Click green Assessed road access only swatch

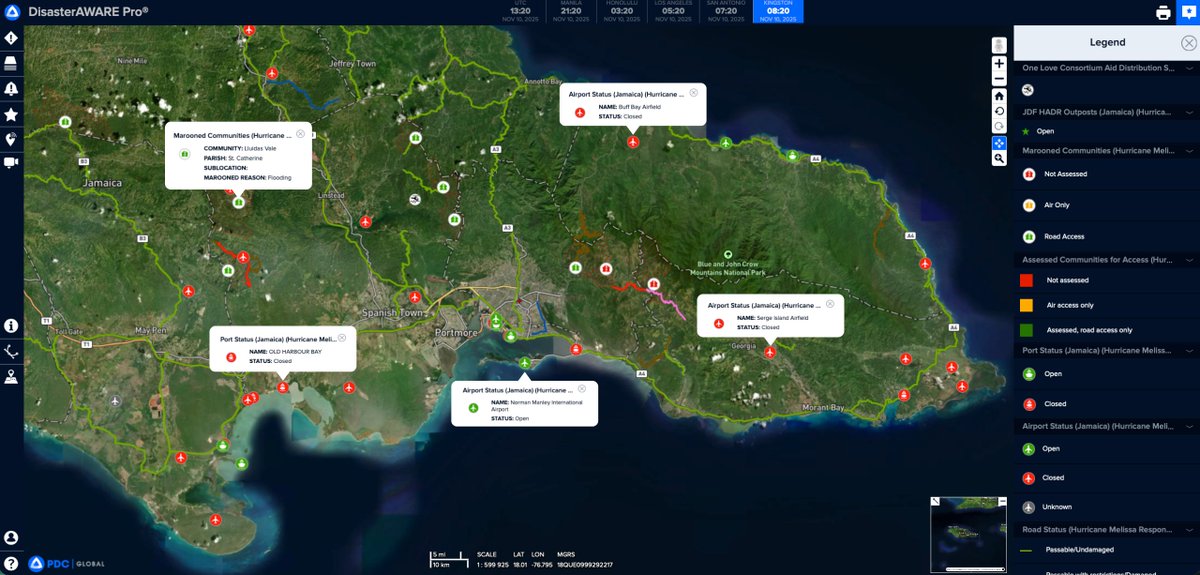[x=1026, y=330]
